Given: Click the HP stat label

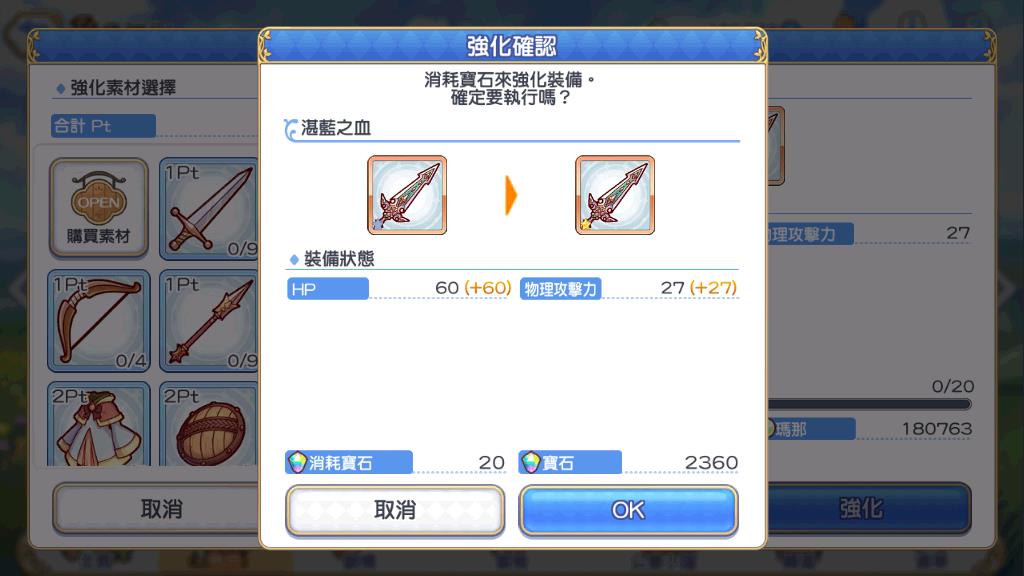Looking at the screenshot, I should 328,289.
